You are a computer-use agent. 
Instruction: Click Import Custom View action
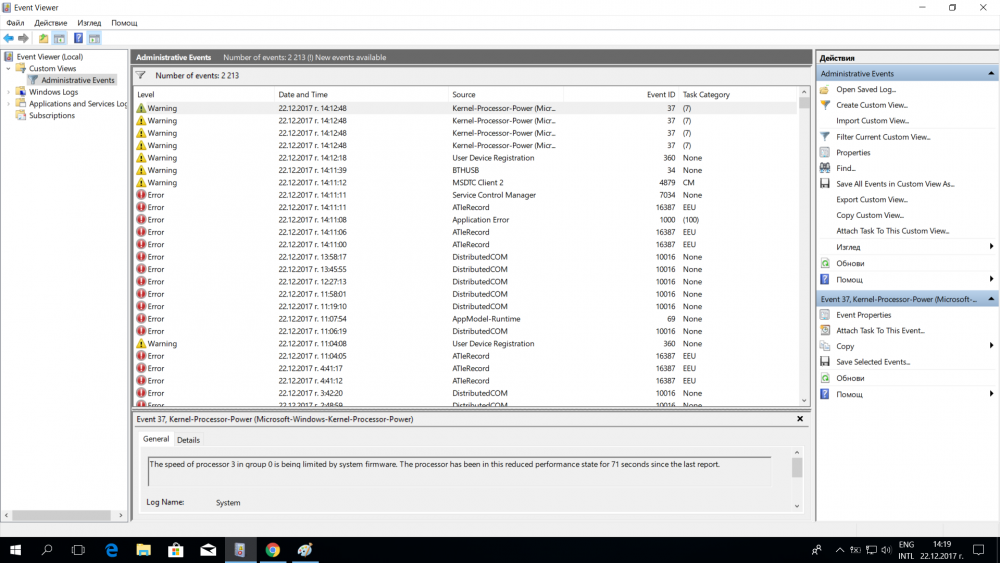pyautogui.click(x=872, y=121)
